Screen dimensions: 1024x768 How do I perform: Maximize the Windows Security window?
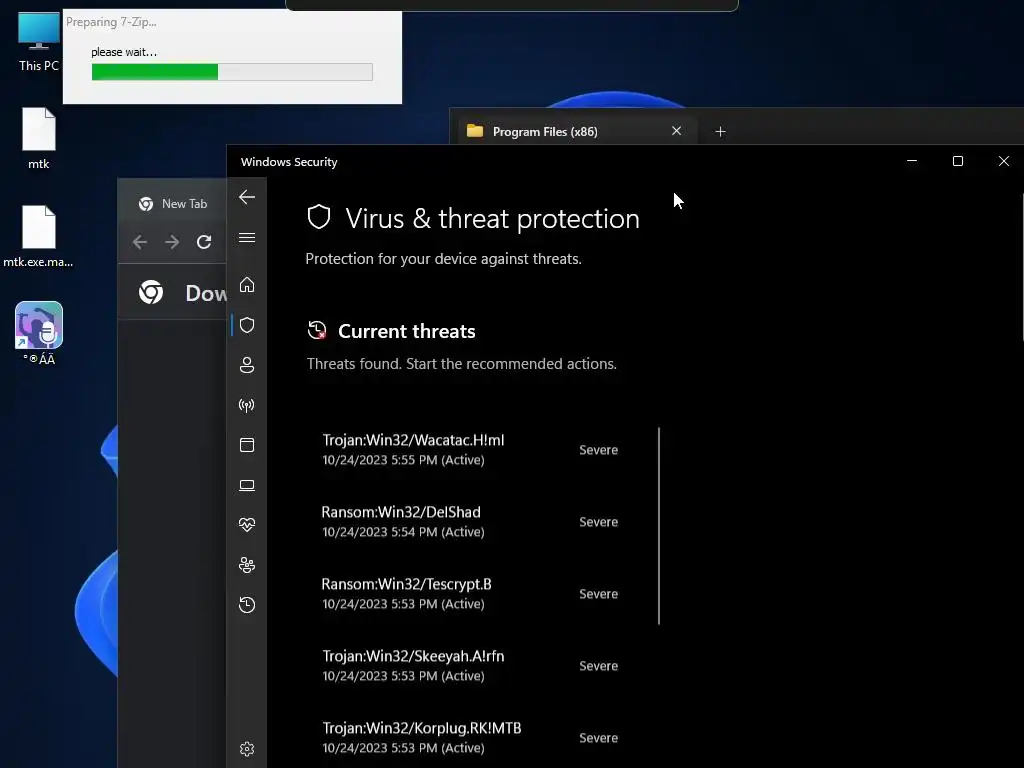point(958,161)
